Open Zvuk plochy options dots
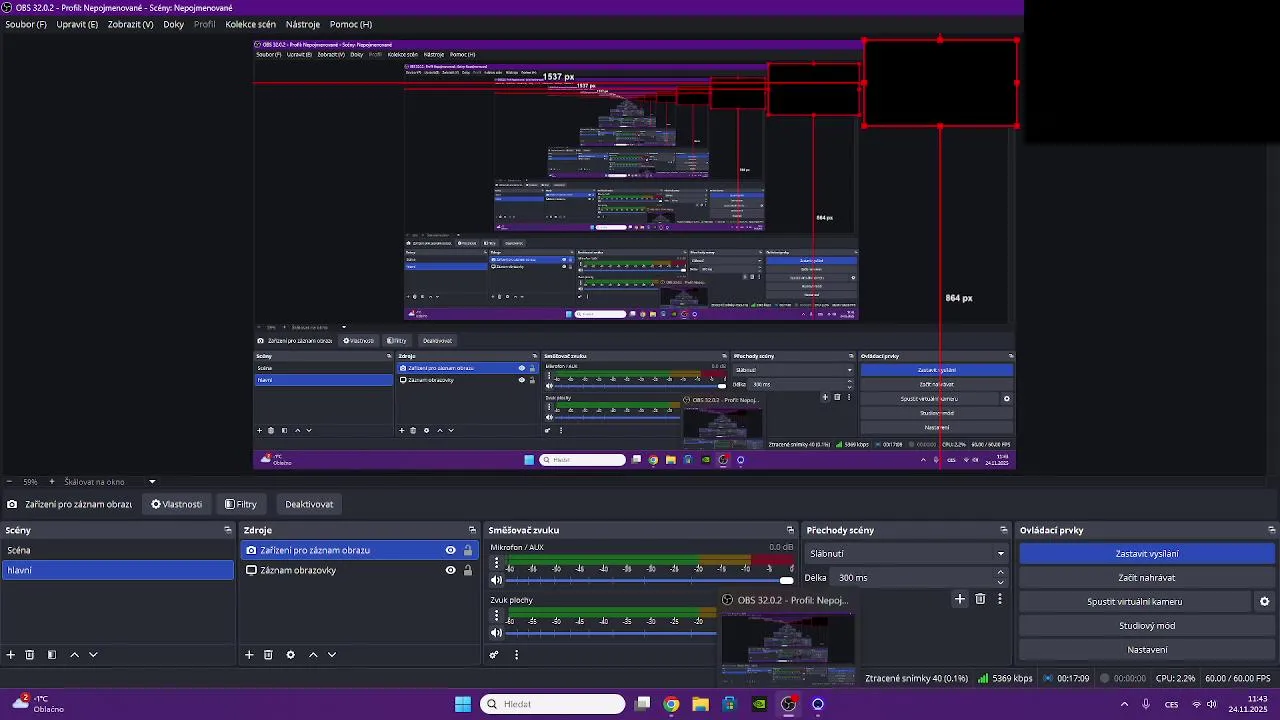Screen dimensions: 1280x720 coord(496,616)
